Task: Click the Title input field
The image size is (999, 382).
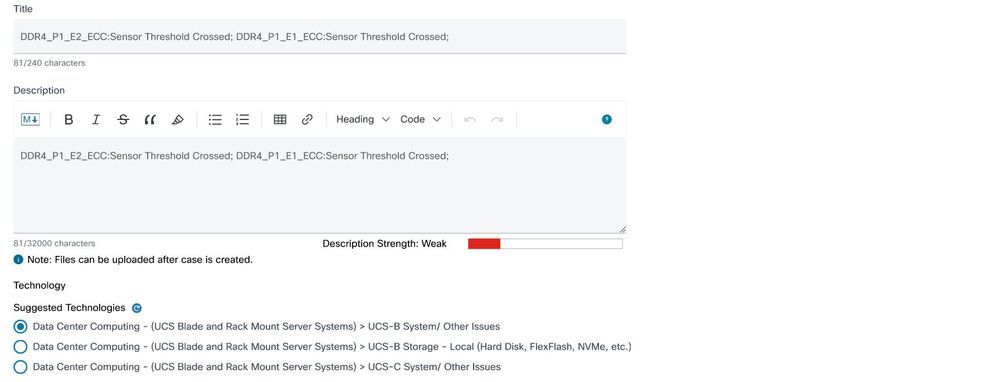Action: (320, 36)
